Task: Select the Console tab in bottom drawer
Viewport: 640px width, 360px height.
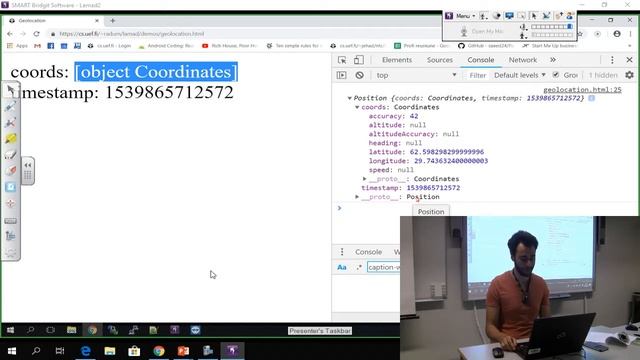Action: [368, 252]
